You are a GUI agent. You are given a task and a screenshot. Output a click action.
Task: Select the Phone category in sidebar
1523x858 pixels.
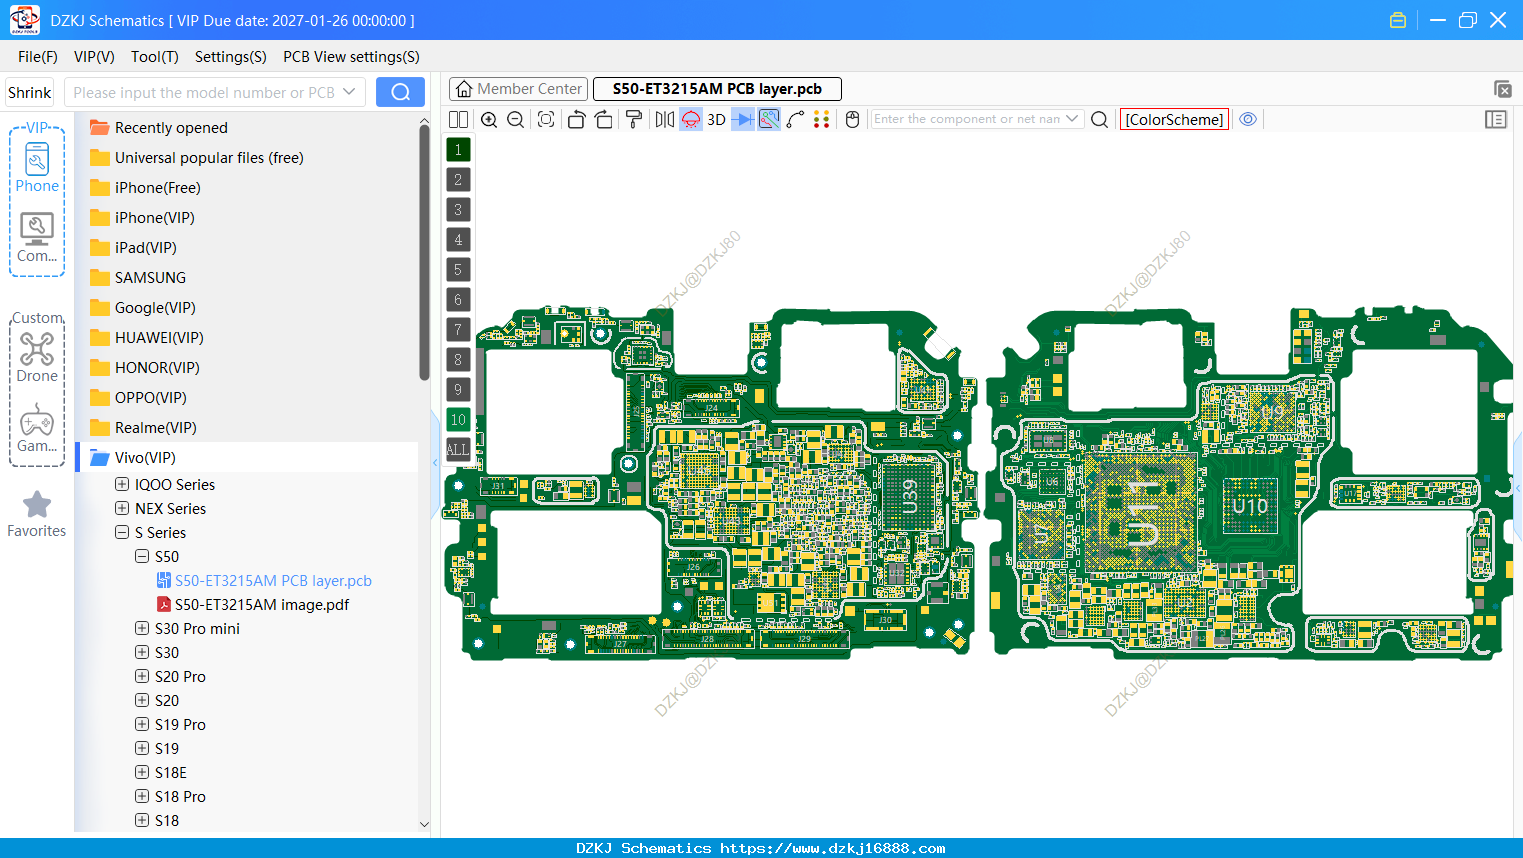37,166
